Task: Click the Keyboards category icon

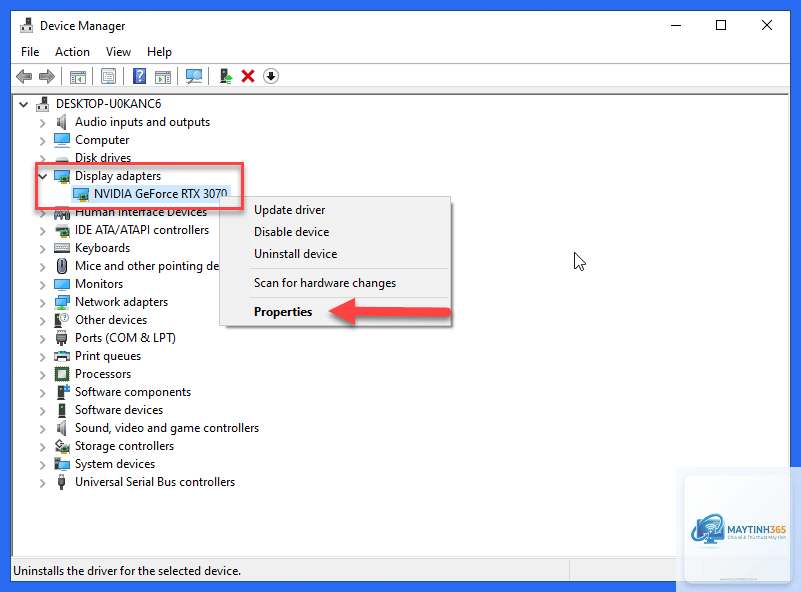Action: point(62,248)
